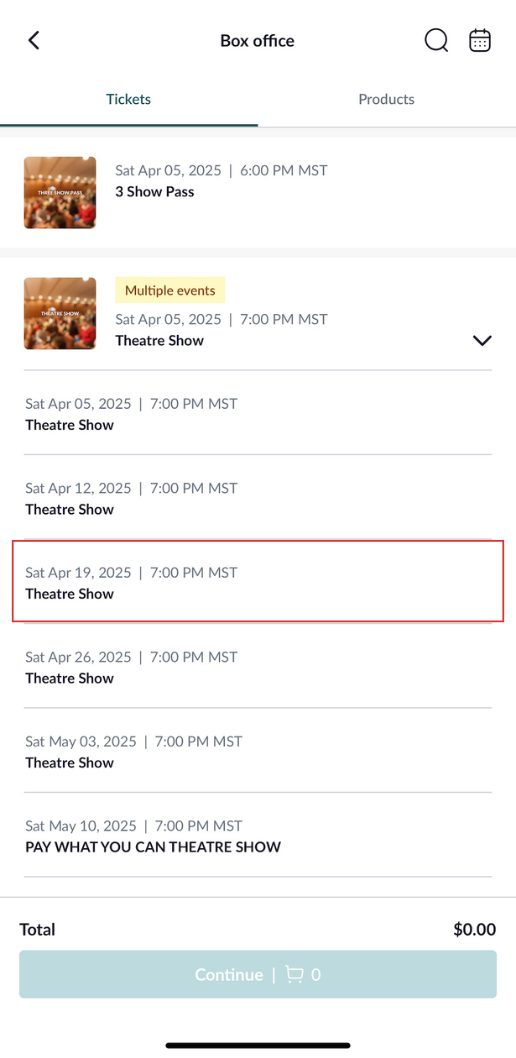Tap the Theatre Show thumbnail image
516x1058 pixels.
tap(59, 313)
